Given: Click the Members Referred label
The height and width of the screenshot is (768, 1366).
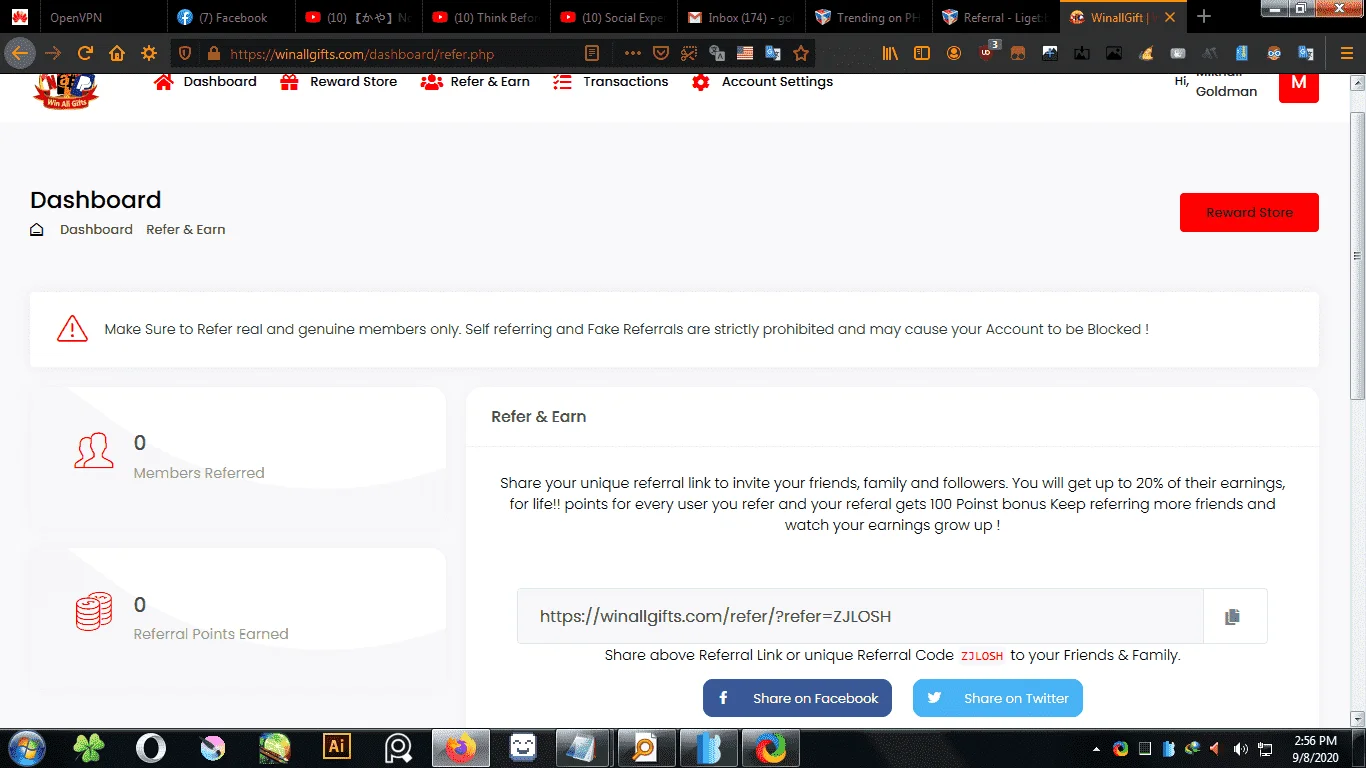Looking at the screenshot, I should coord(199,473).
